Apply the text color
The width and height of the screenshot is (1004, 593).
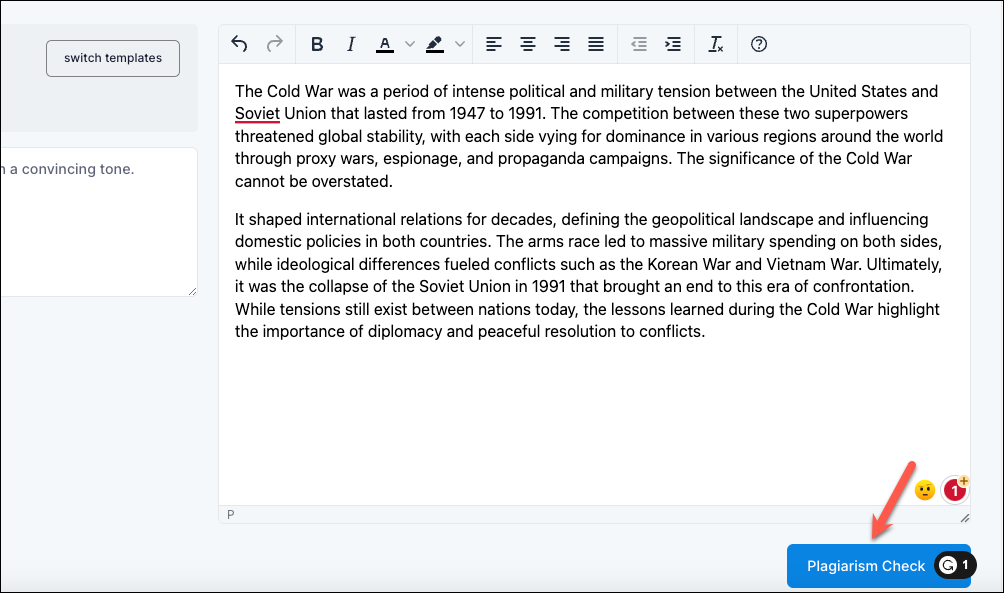click(384, 44)
